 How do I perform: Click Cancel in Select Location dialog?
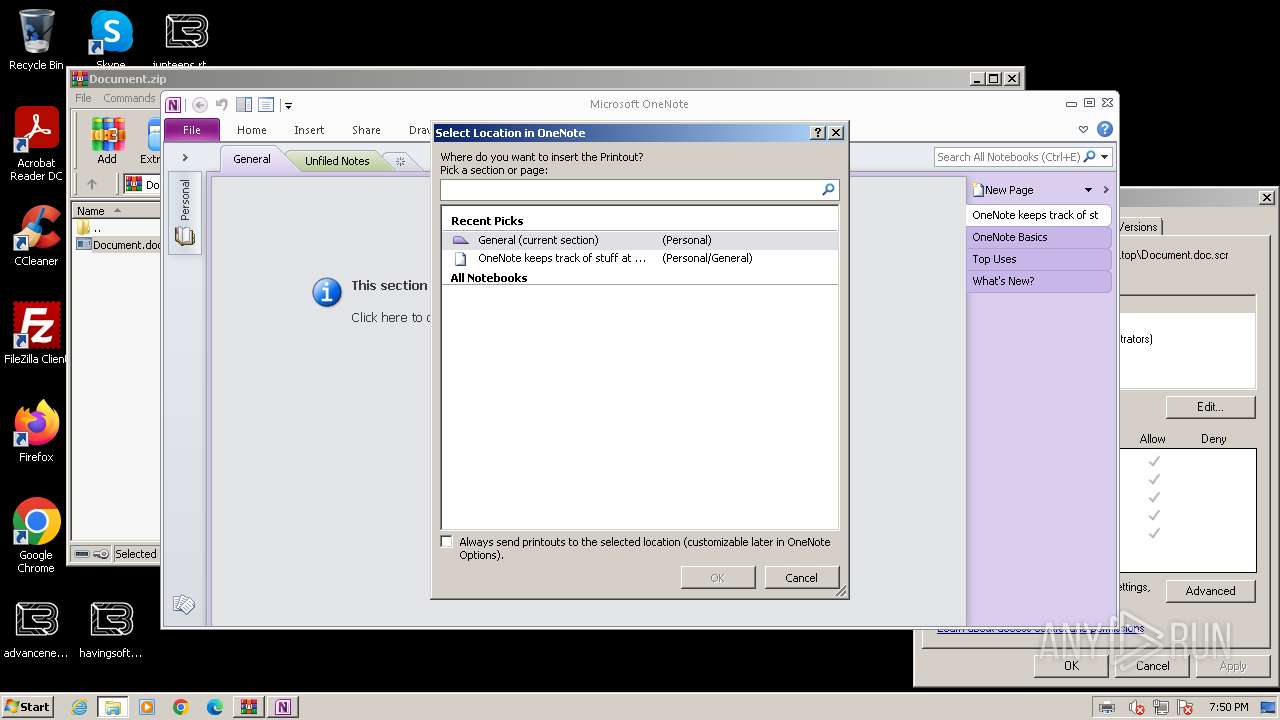coord(801,578)
